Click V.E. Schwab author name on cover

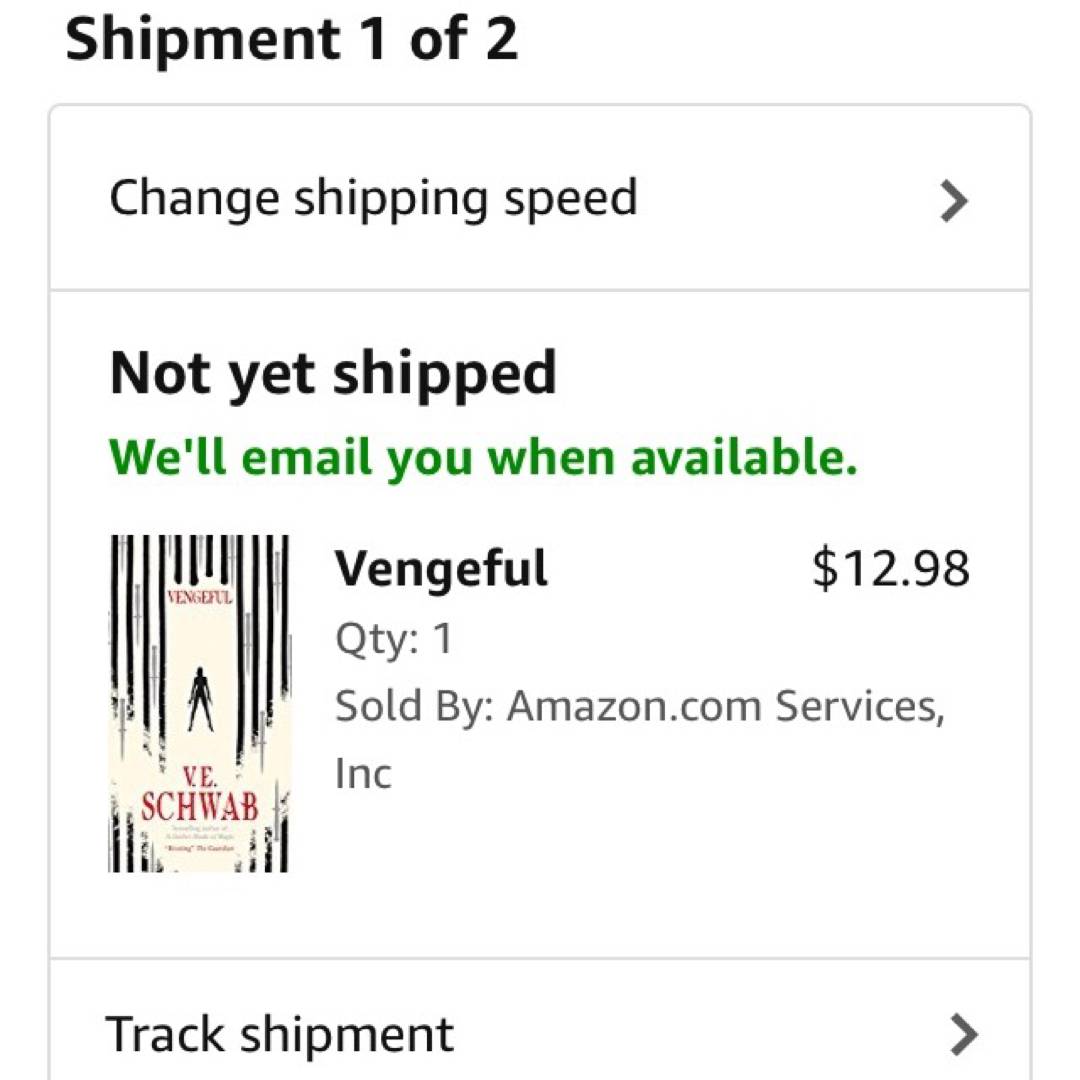coord(200,798)
